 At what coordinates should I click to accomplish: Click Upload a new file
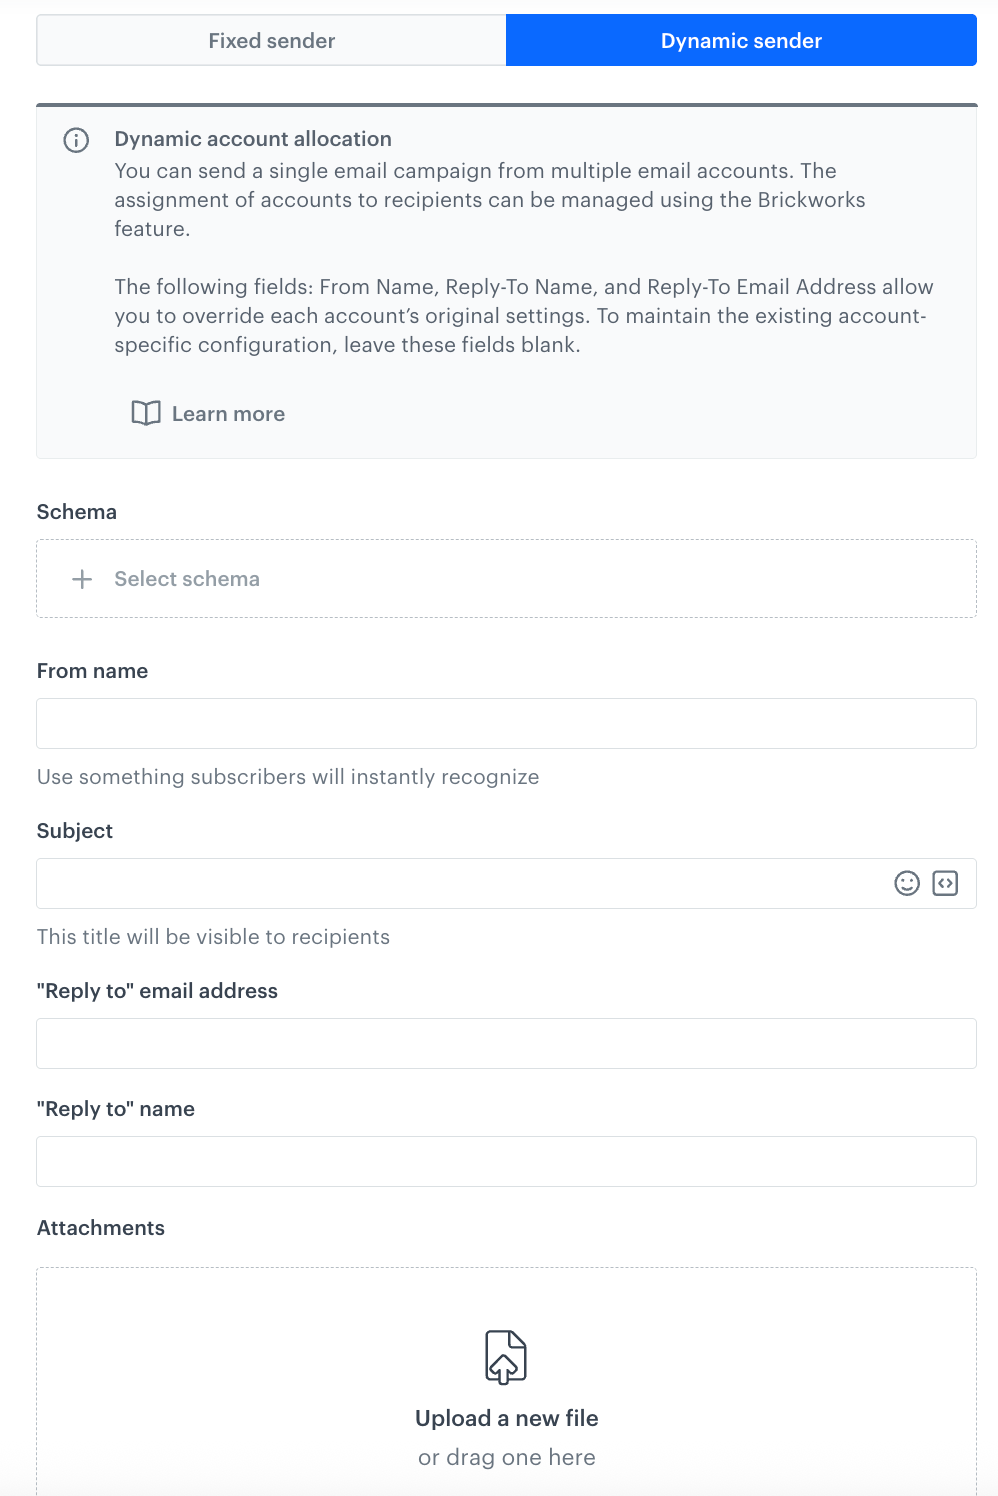tap(506, 1418)
